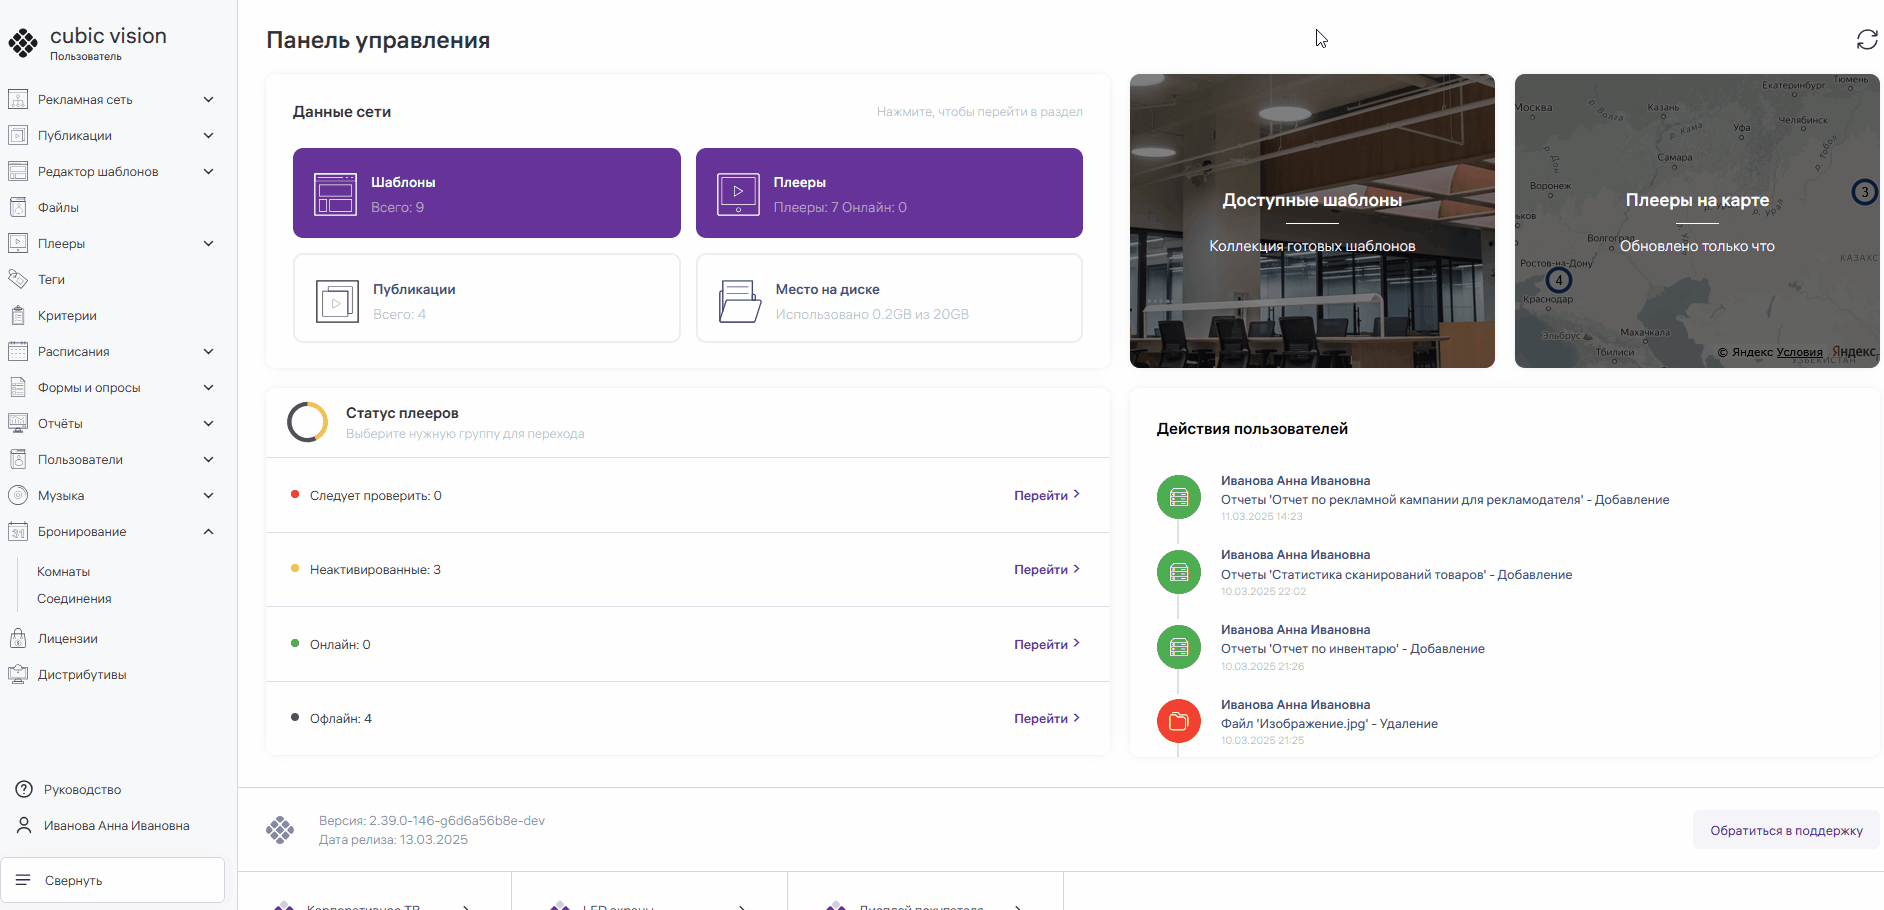
Task: Click the Tags icon in sidebar
Action: (18, 280)
